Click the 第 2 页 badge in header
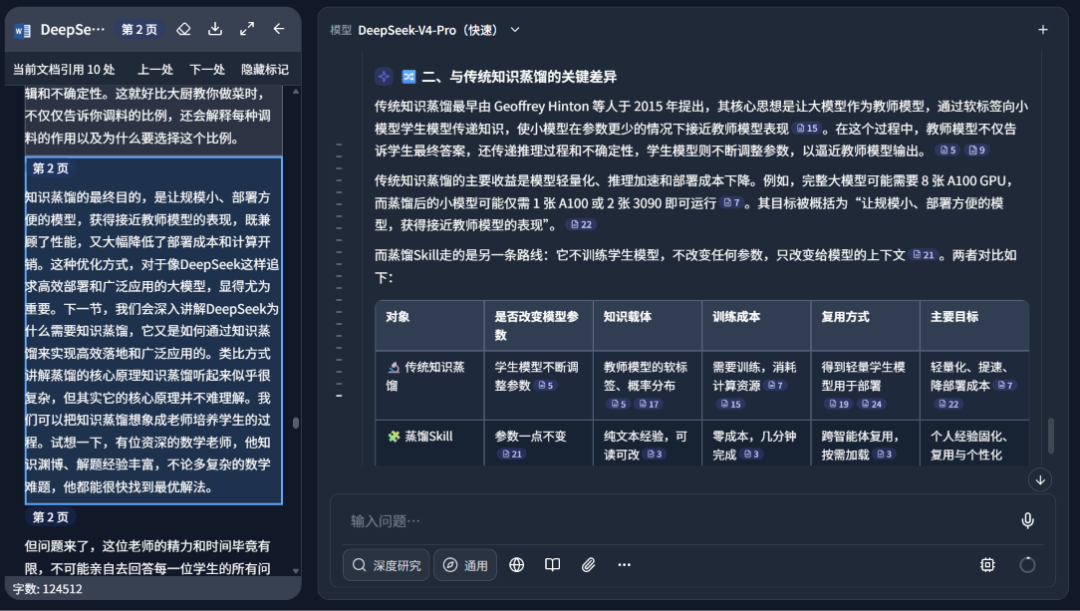 coord(139,30)
